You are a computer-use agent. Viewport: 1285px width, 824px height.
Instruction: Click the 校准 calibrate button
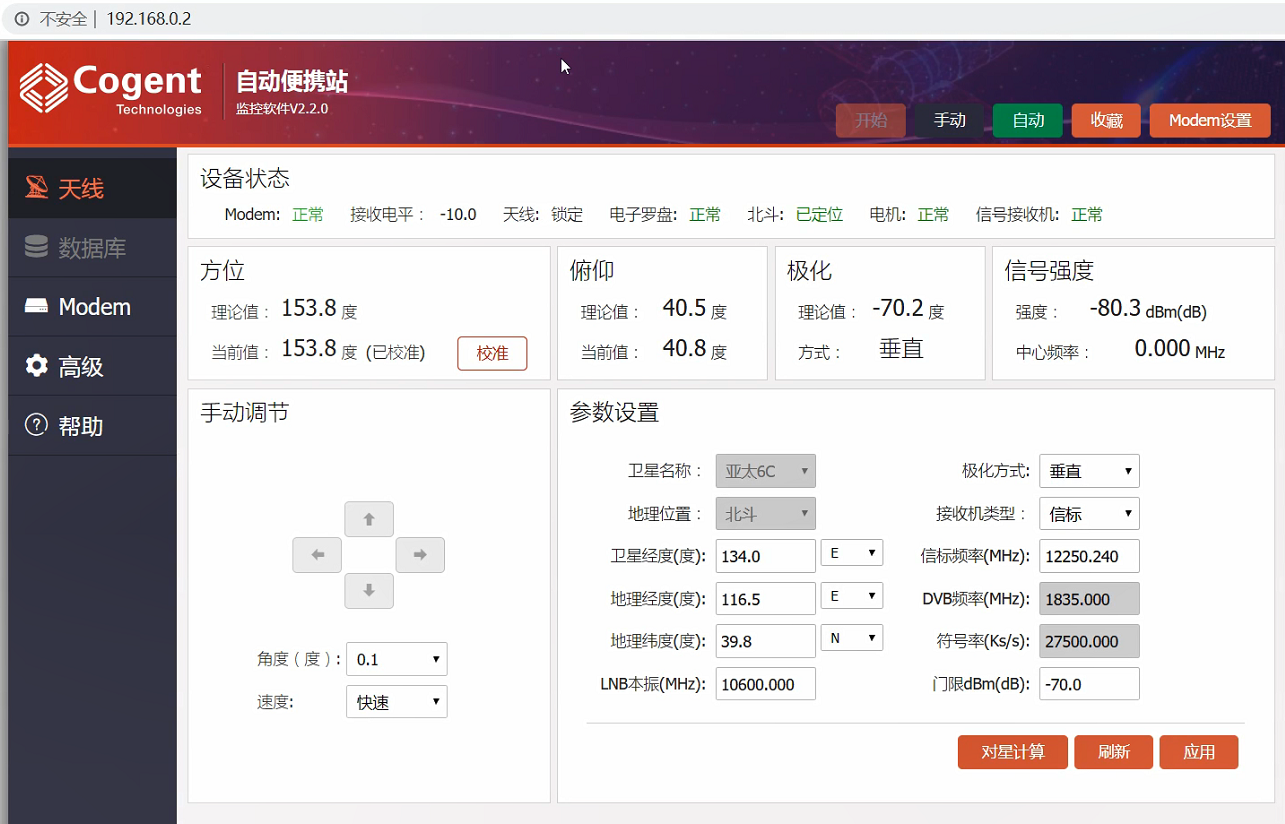pyautogui.click(x=492, y=353)
